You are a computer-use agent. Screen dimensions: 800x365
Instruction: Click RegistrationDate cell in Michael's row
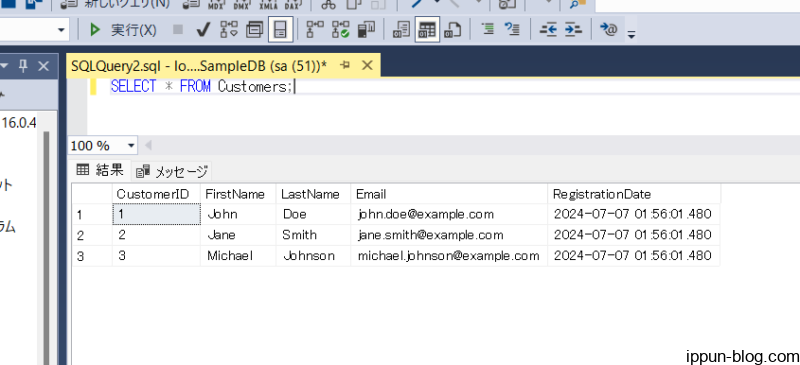tap(634, 256)
